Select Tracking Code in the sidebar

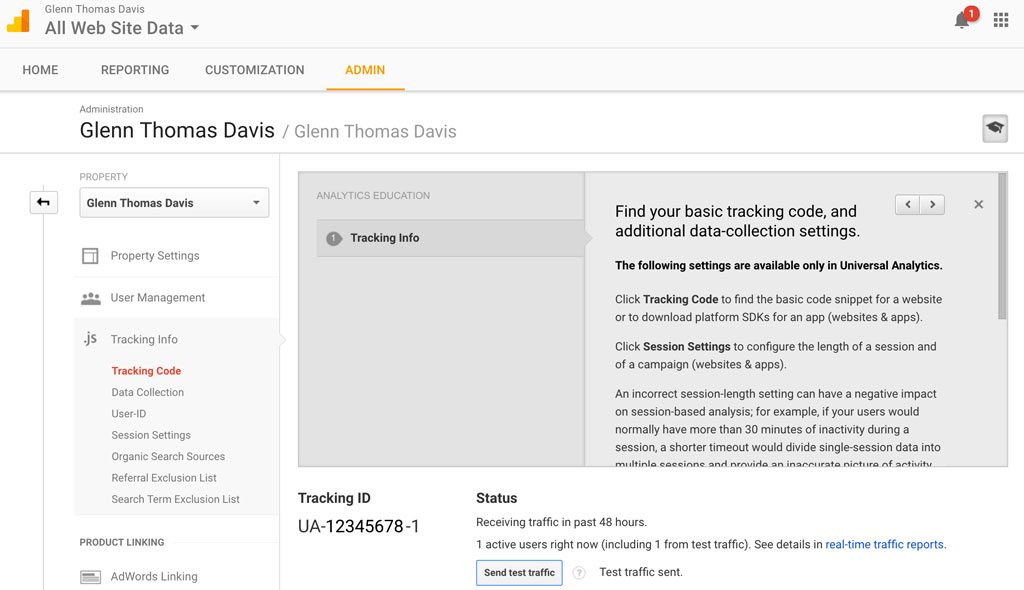[146, 370]
